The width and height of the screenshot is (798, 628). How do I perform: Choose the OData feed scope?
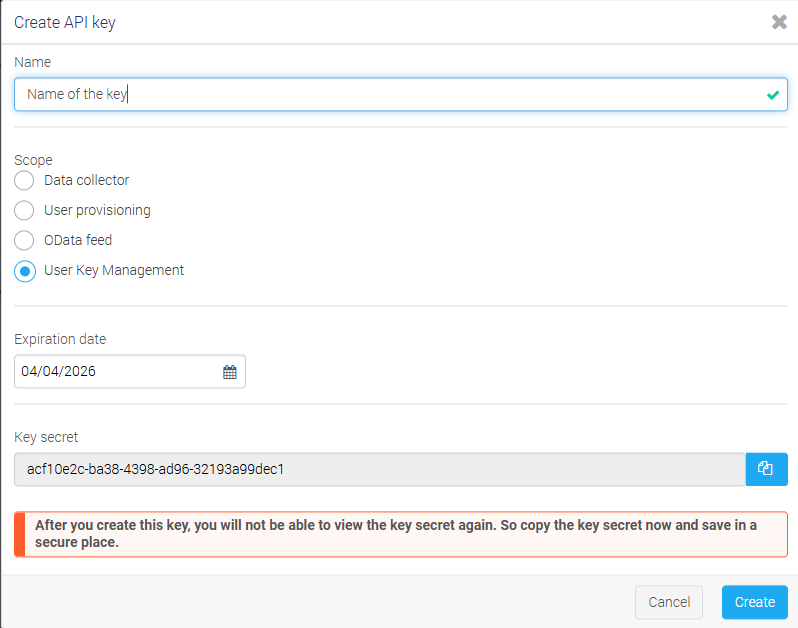click(x=24, y=240)
